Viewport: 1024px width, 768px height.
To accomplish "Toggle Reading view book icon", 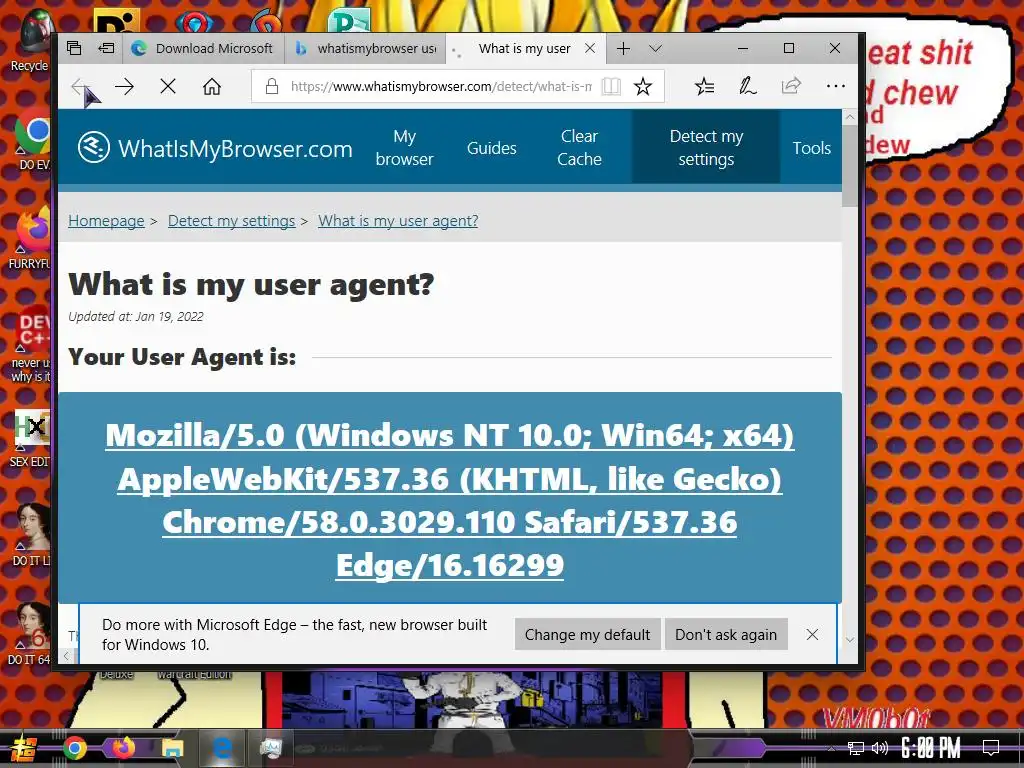I will pyautogui.click(x=611, y=86).
